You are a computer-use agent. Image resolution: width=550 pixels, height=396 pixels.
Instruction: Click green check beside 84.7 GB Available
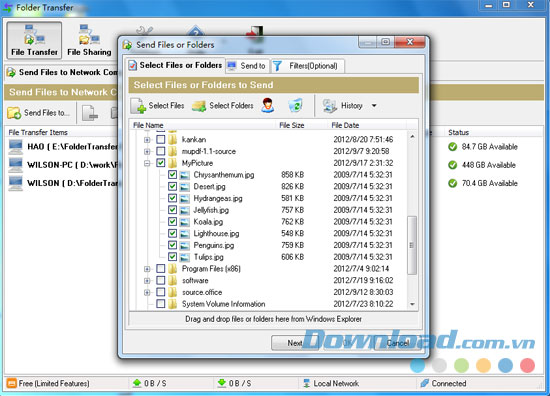(452, 147)
